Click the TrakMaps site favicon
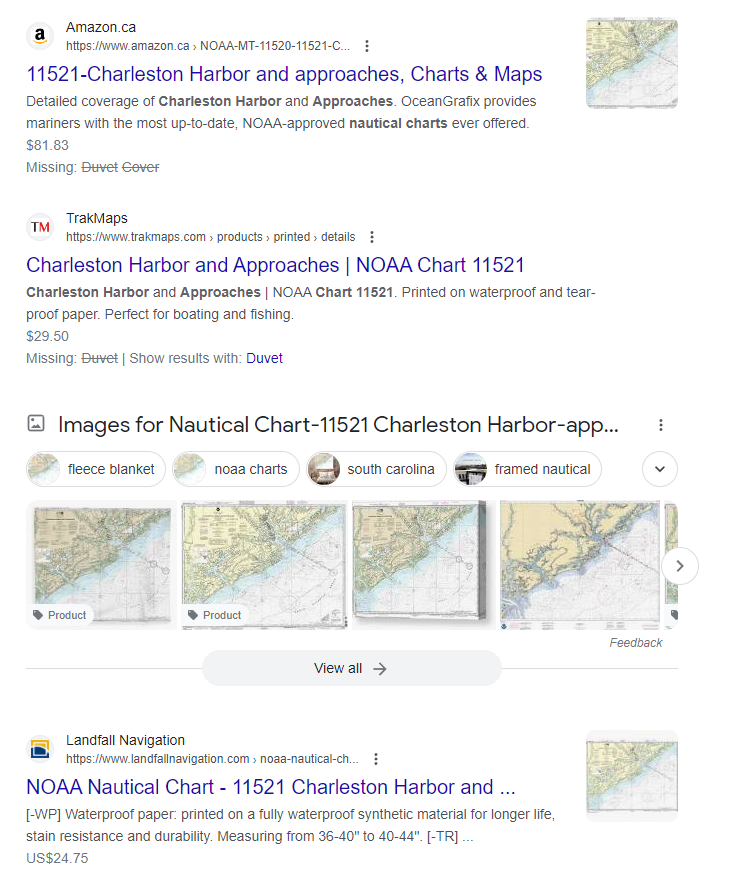 pyautogui.click(x=40, y=227)
